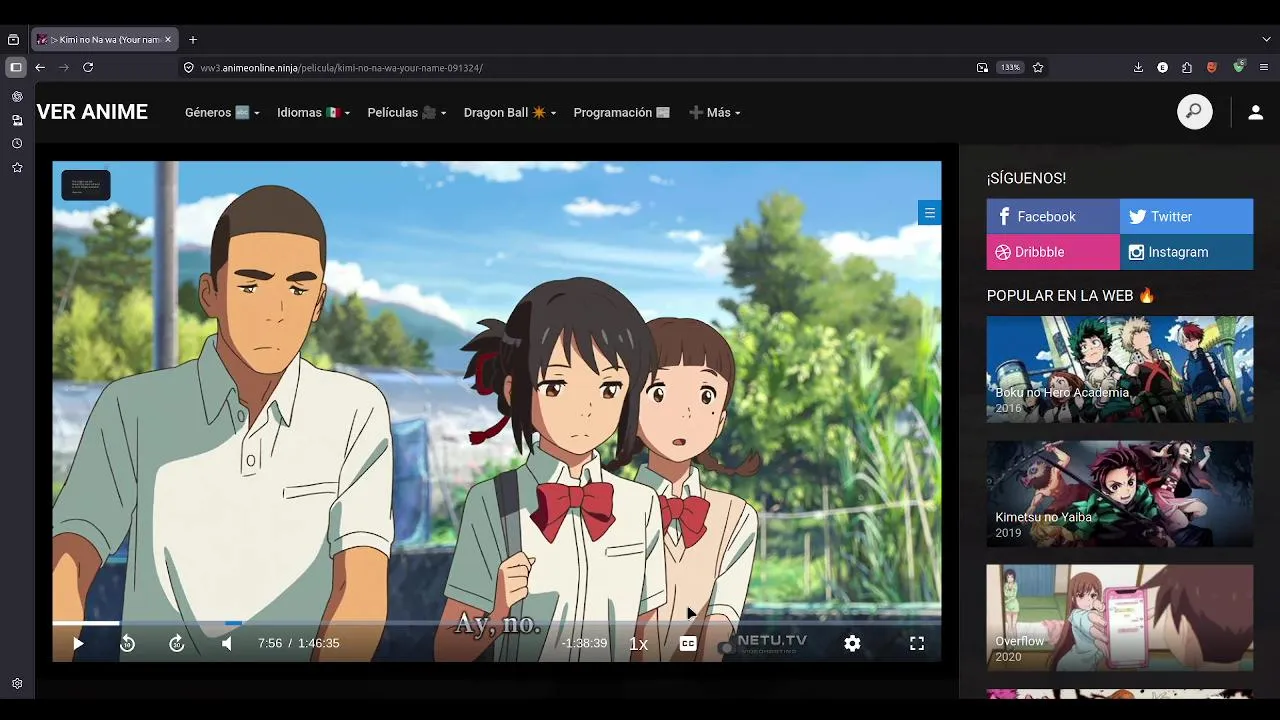Open the Dribbble social button

tap(1053, 252)
